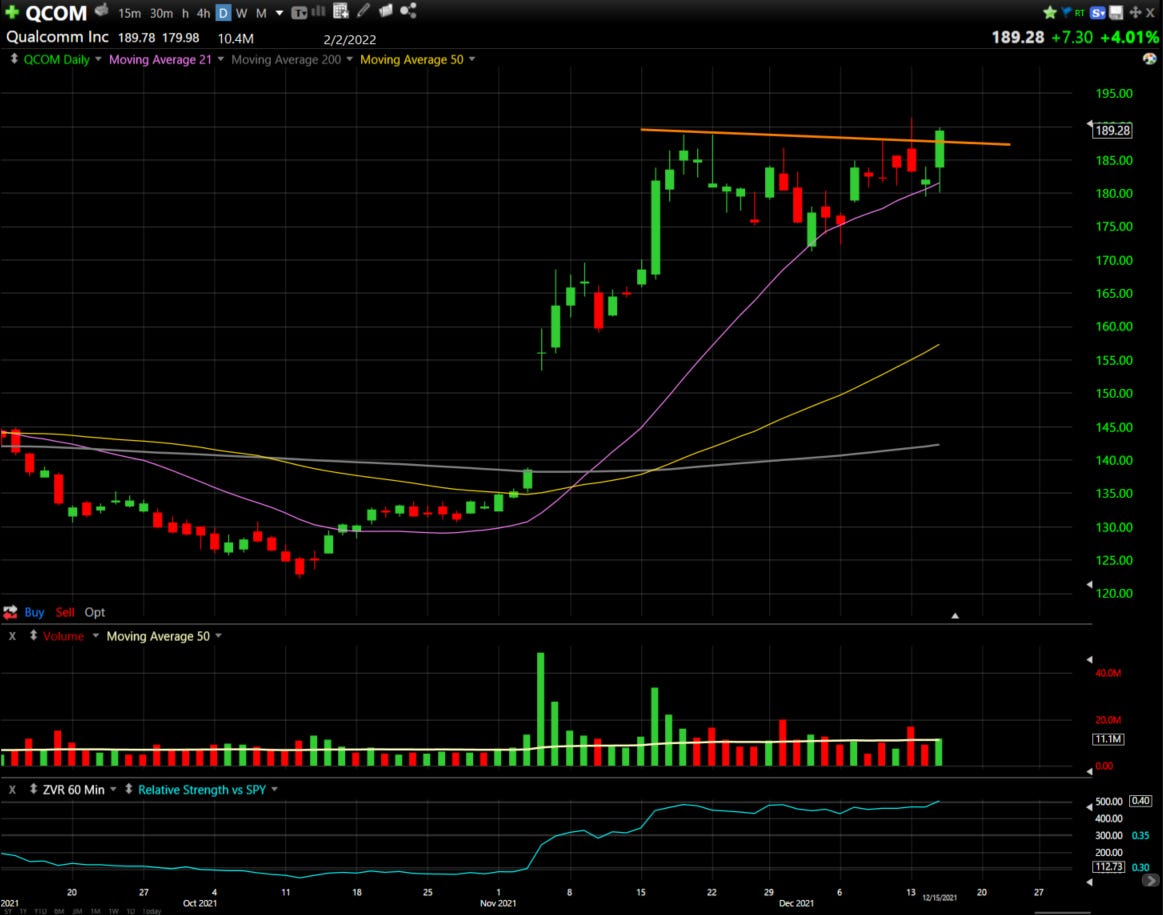1163x915 pixels.
Task: Click the save floppy disk icon
Action: click(1116, 13)
